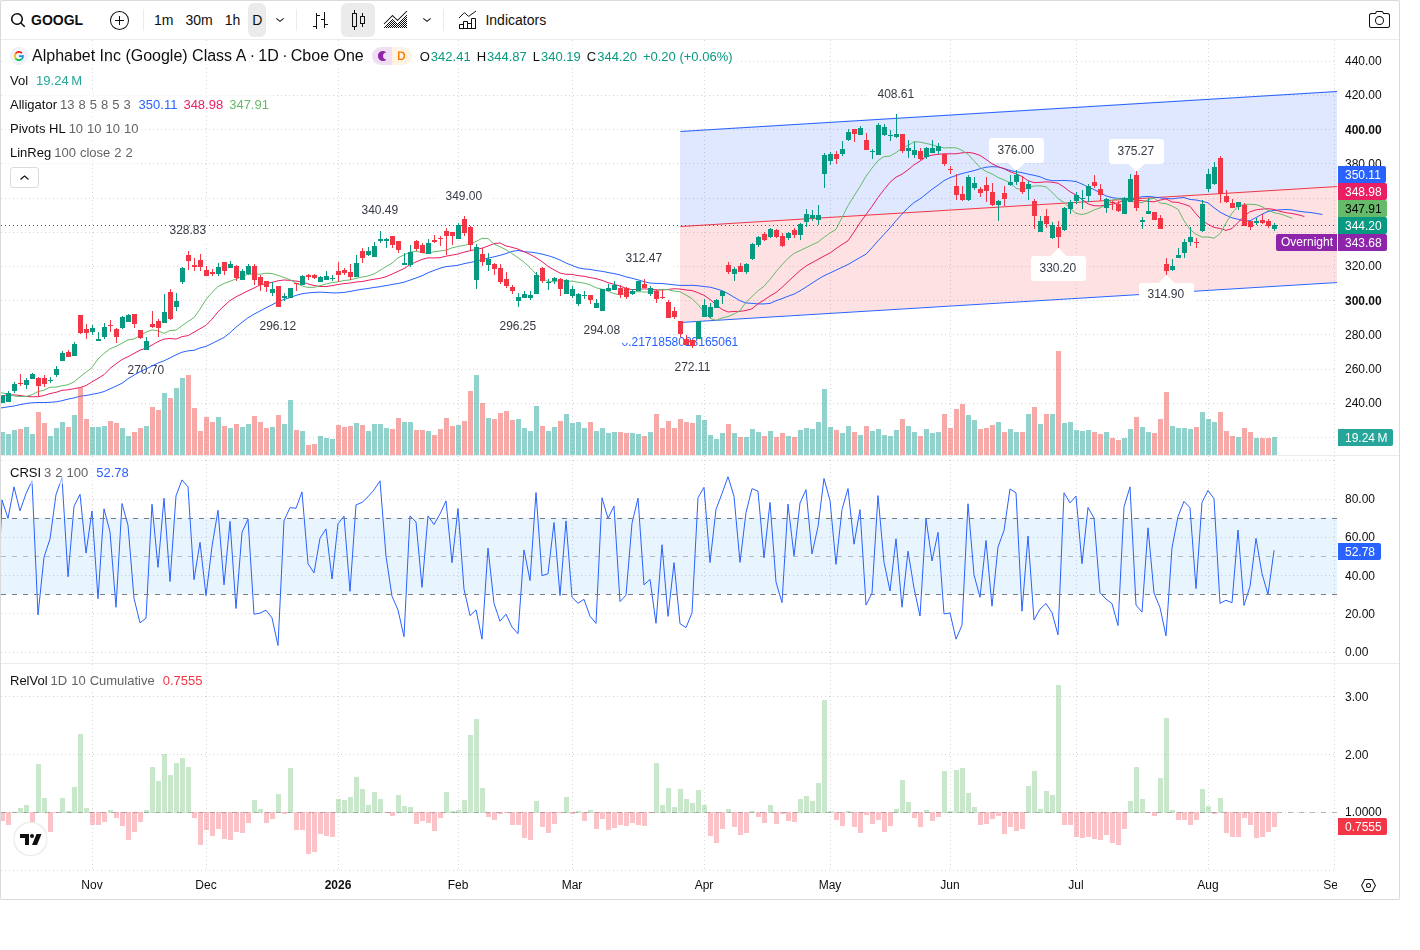This screenshot has height=950, width=1420.
Task: Click the 260.00 price scale value
Action: 1363,369
